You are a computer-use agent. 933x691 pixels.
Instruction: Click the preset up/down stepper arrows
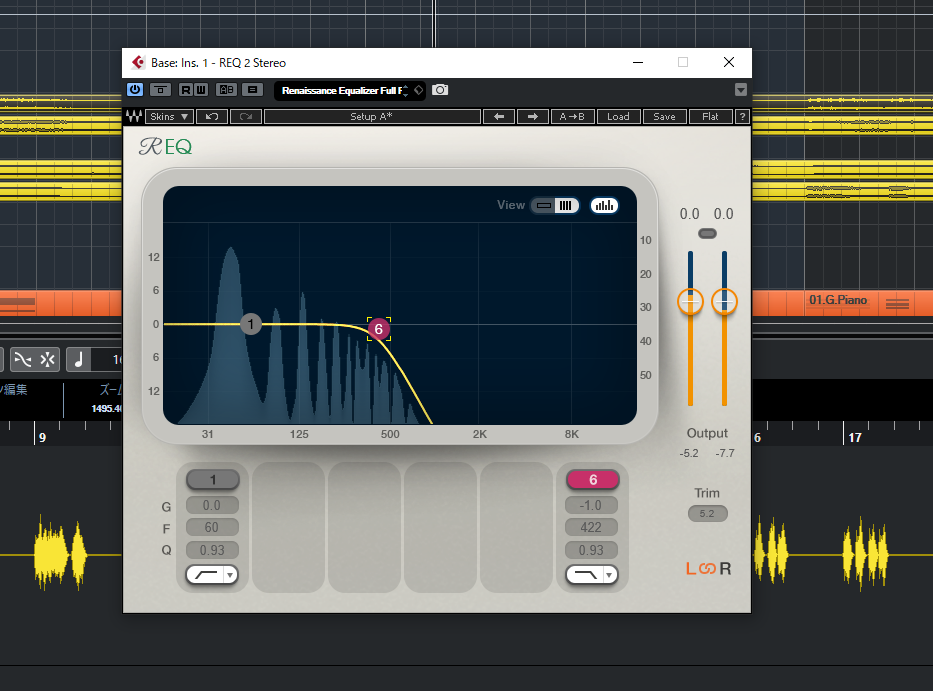coord(406,90)
